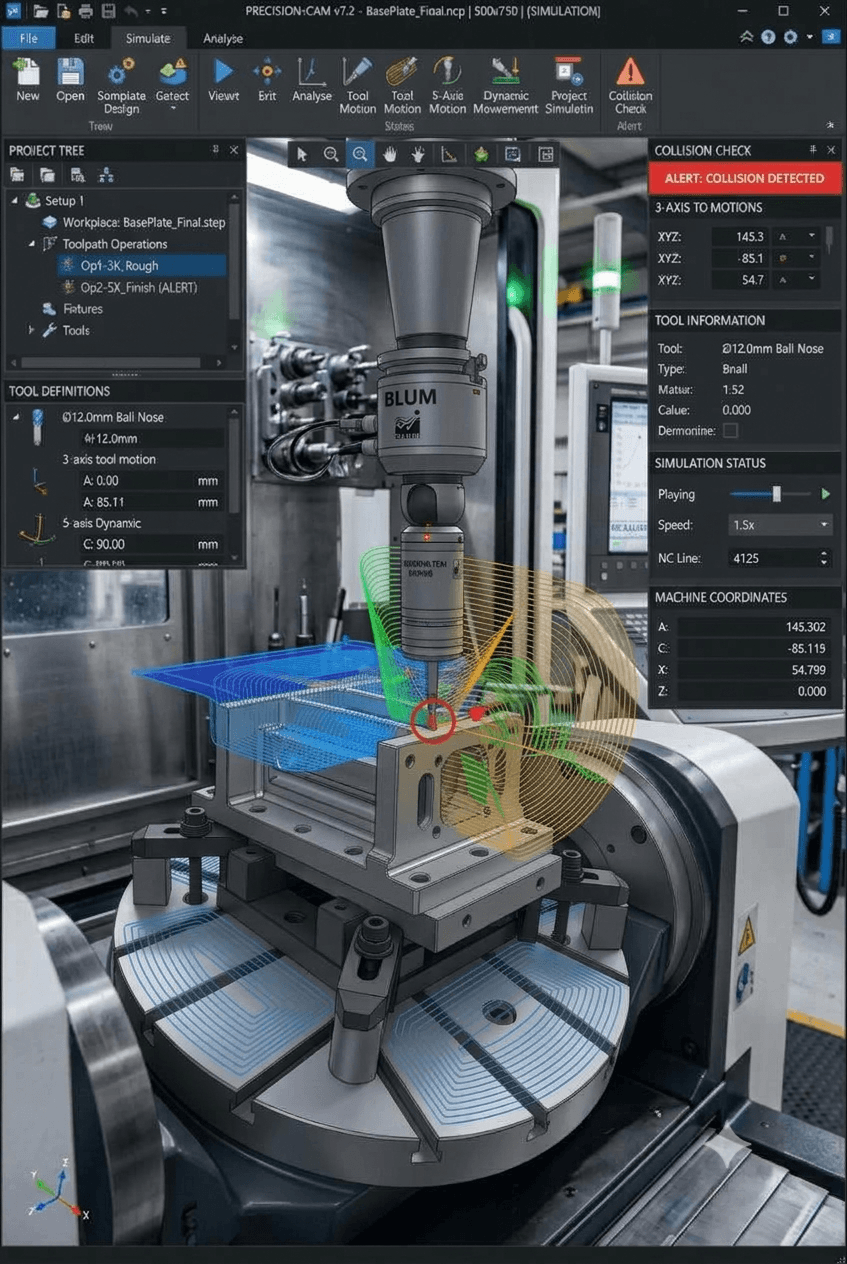Switch to the Simulate tab
This screenshot has width=847, height=1264.
[147, 38]
